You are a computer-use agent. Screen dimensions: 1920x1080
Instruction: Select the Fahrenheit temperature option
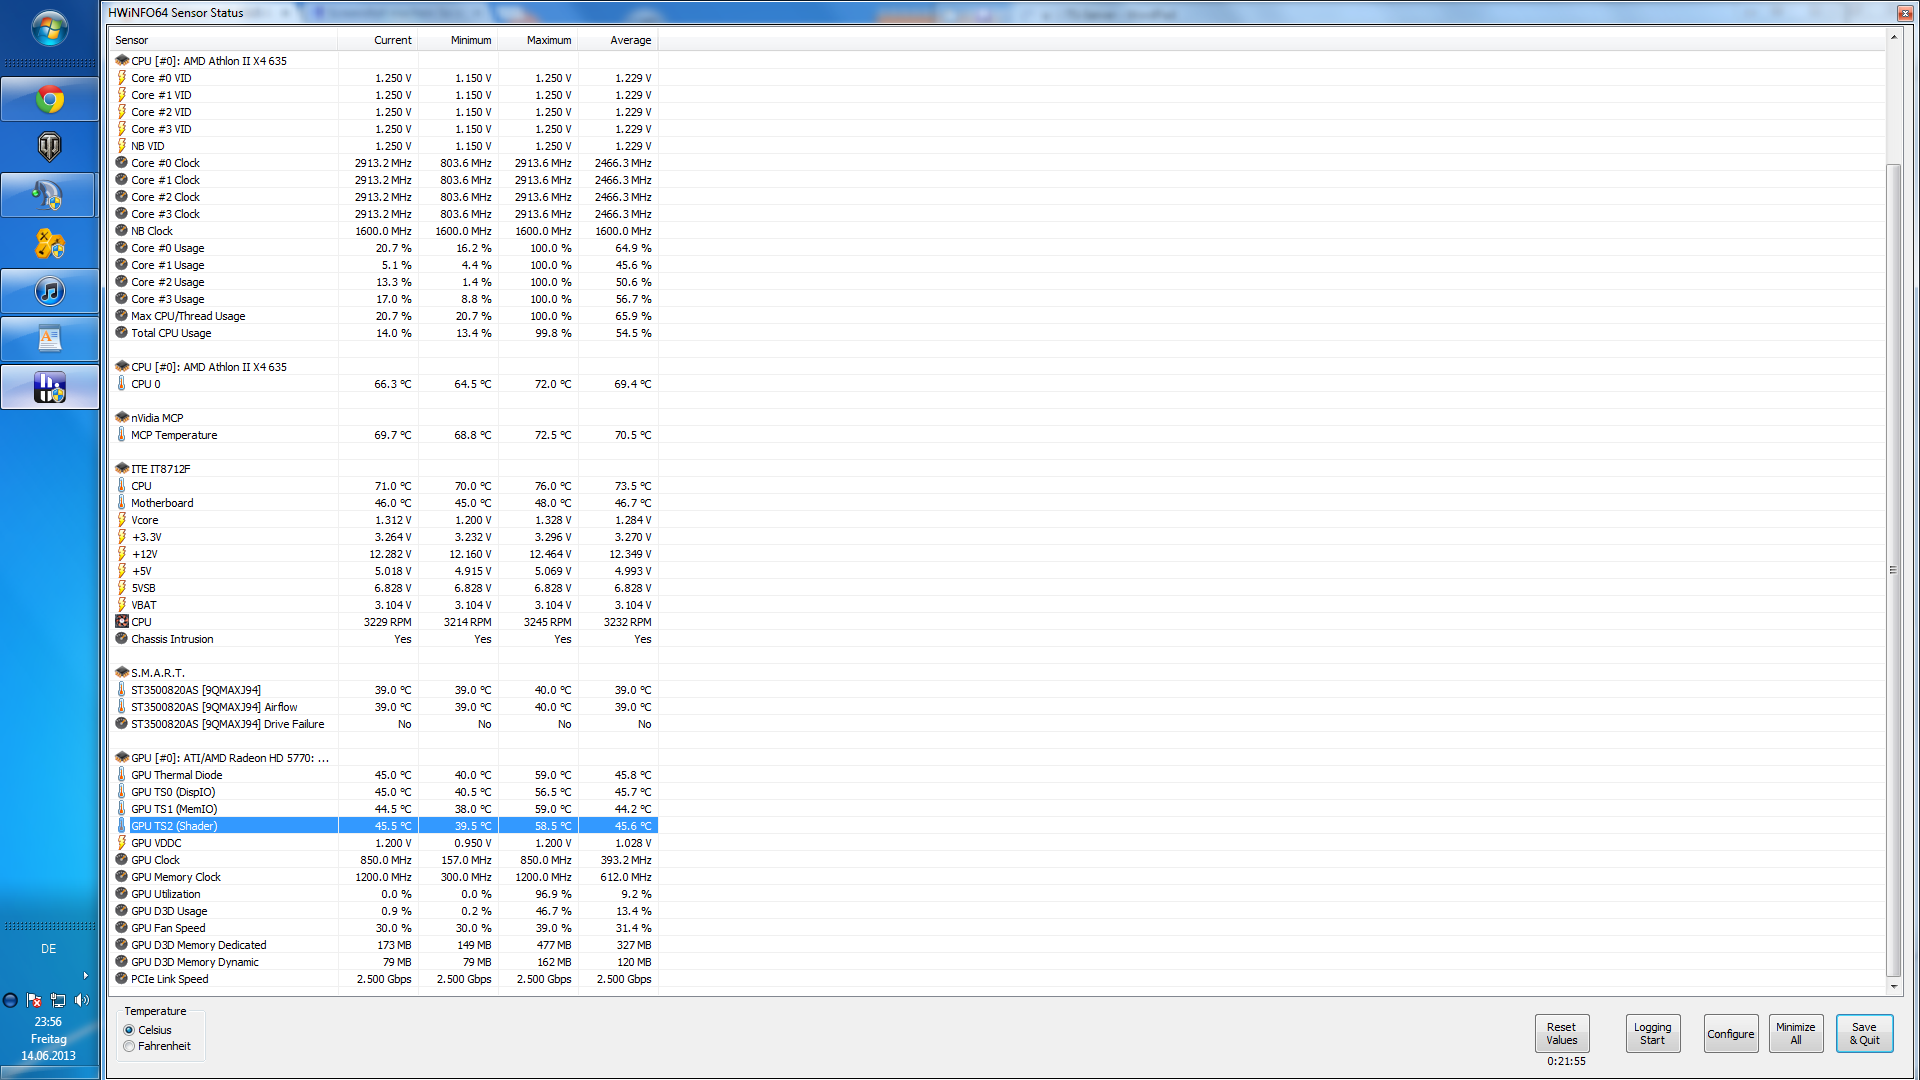point(129,1046)
